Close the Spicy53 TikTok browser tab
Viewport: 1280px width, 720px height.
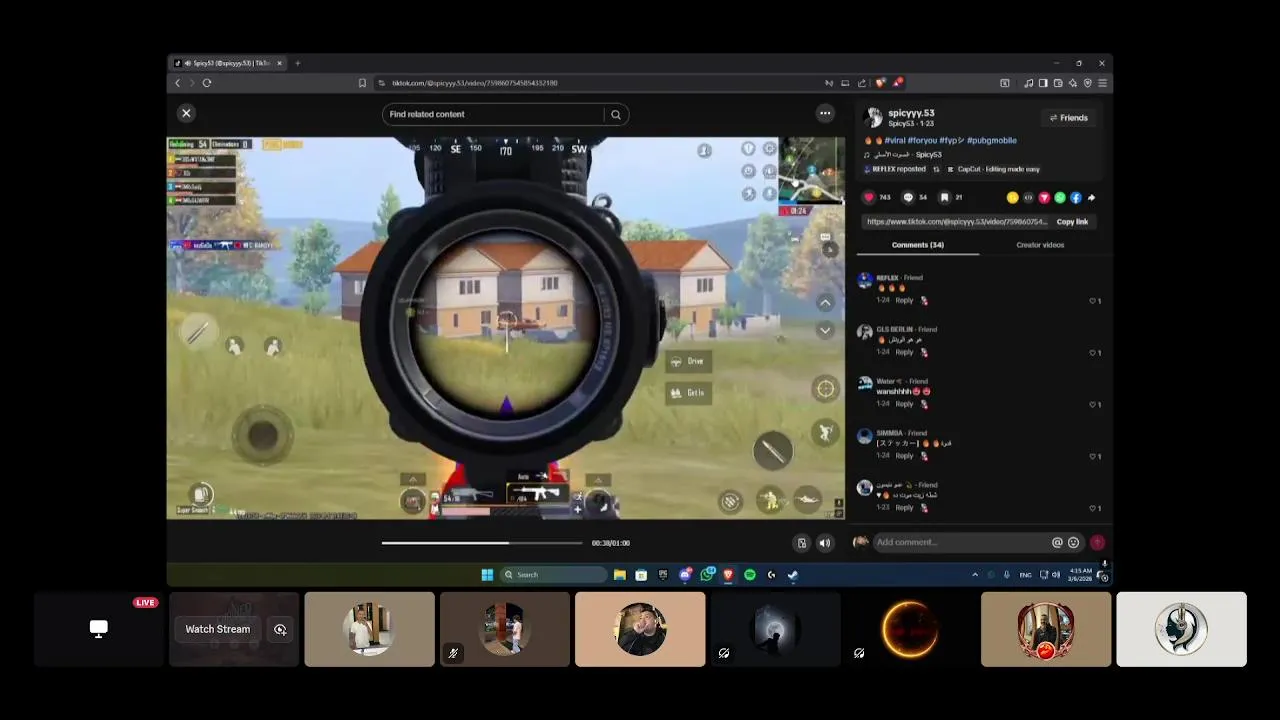(x=279, y=63)
